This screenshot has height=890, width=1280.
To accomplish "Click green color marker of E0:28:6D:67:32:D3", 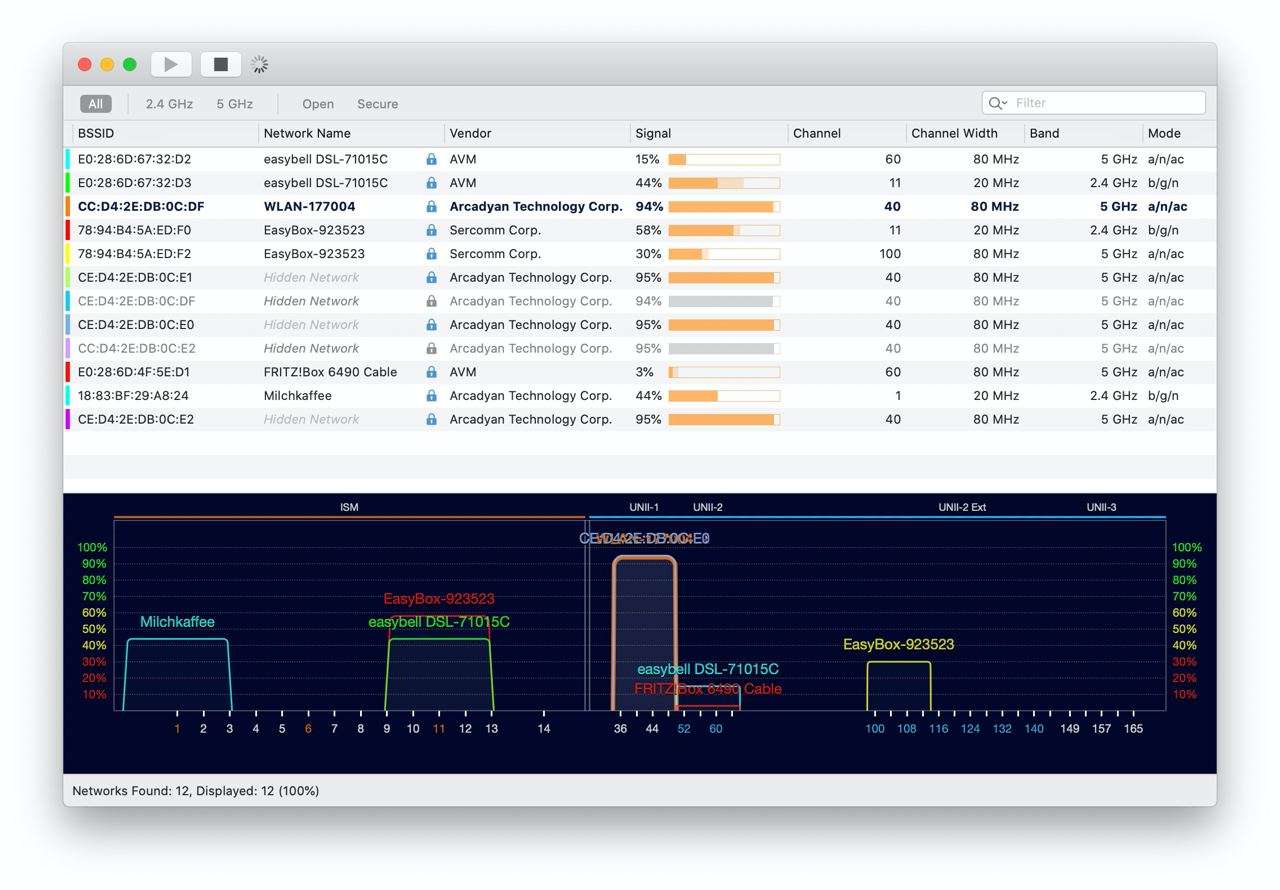I will pyautogui.click(x=67, y=183).
